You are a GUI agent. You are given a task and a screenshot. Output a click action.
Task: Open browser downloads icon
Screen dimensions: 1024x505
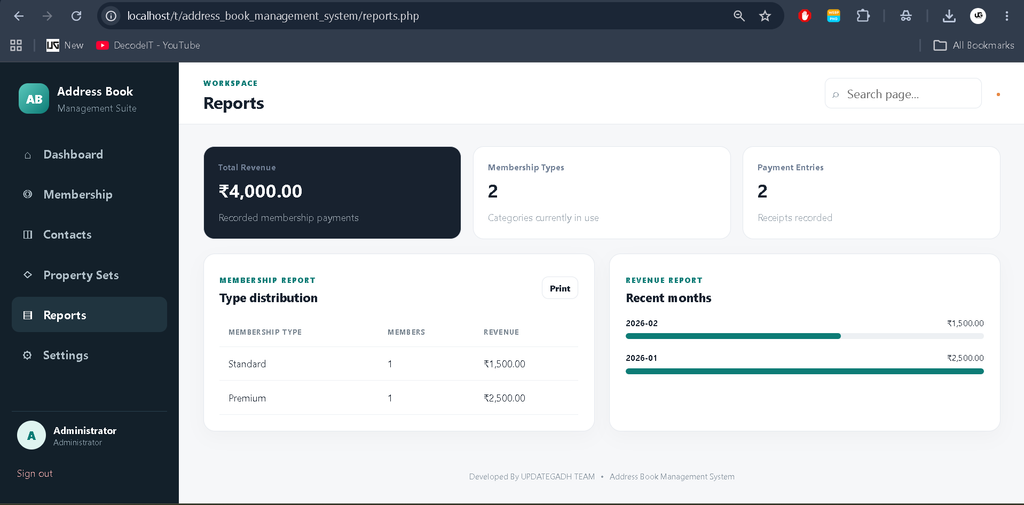(x=949, y=16)
